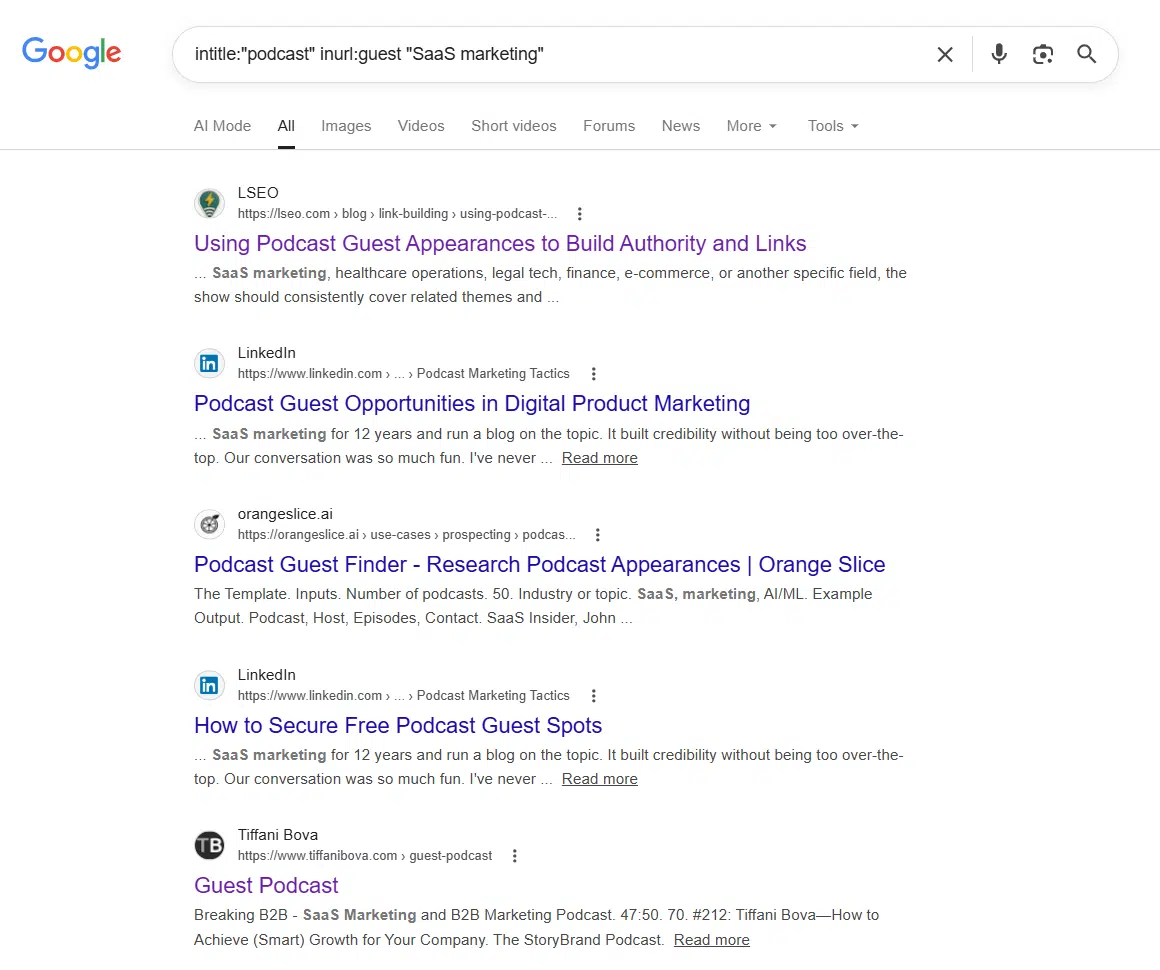Click first LinkedIn favicon for Podcast Guest Opportunities

(x=209, y=363)
